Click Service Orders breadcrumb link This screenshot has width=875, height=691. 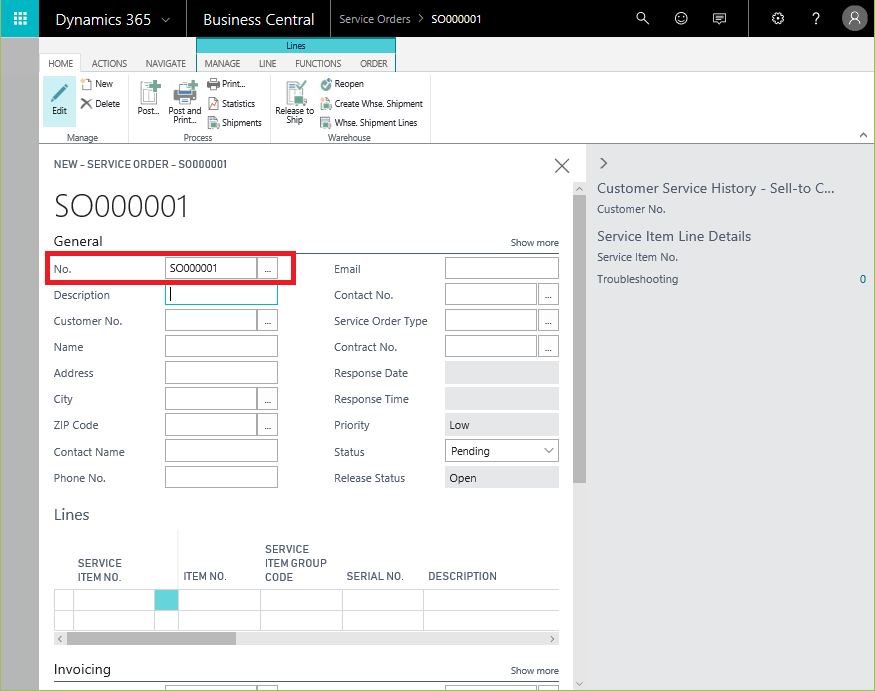374,19
